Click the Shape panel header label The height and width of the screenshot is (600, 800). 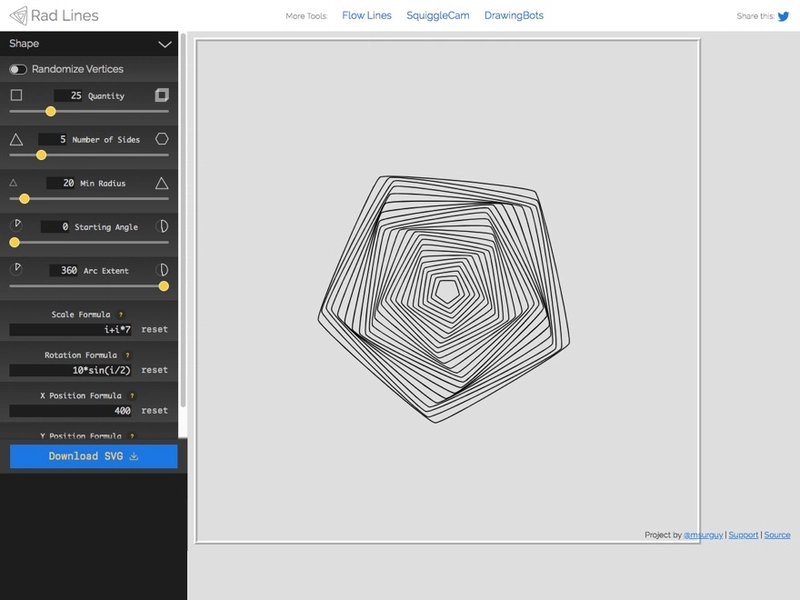click(x=24, y=44)
